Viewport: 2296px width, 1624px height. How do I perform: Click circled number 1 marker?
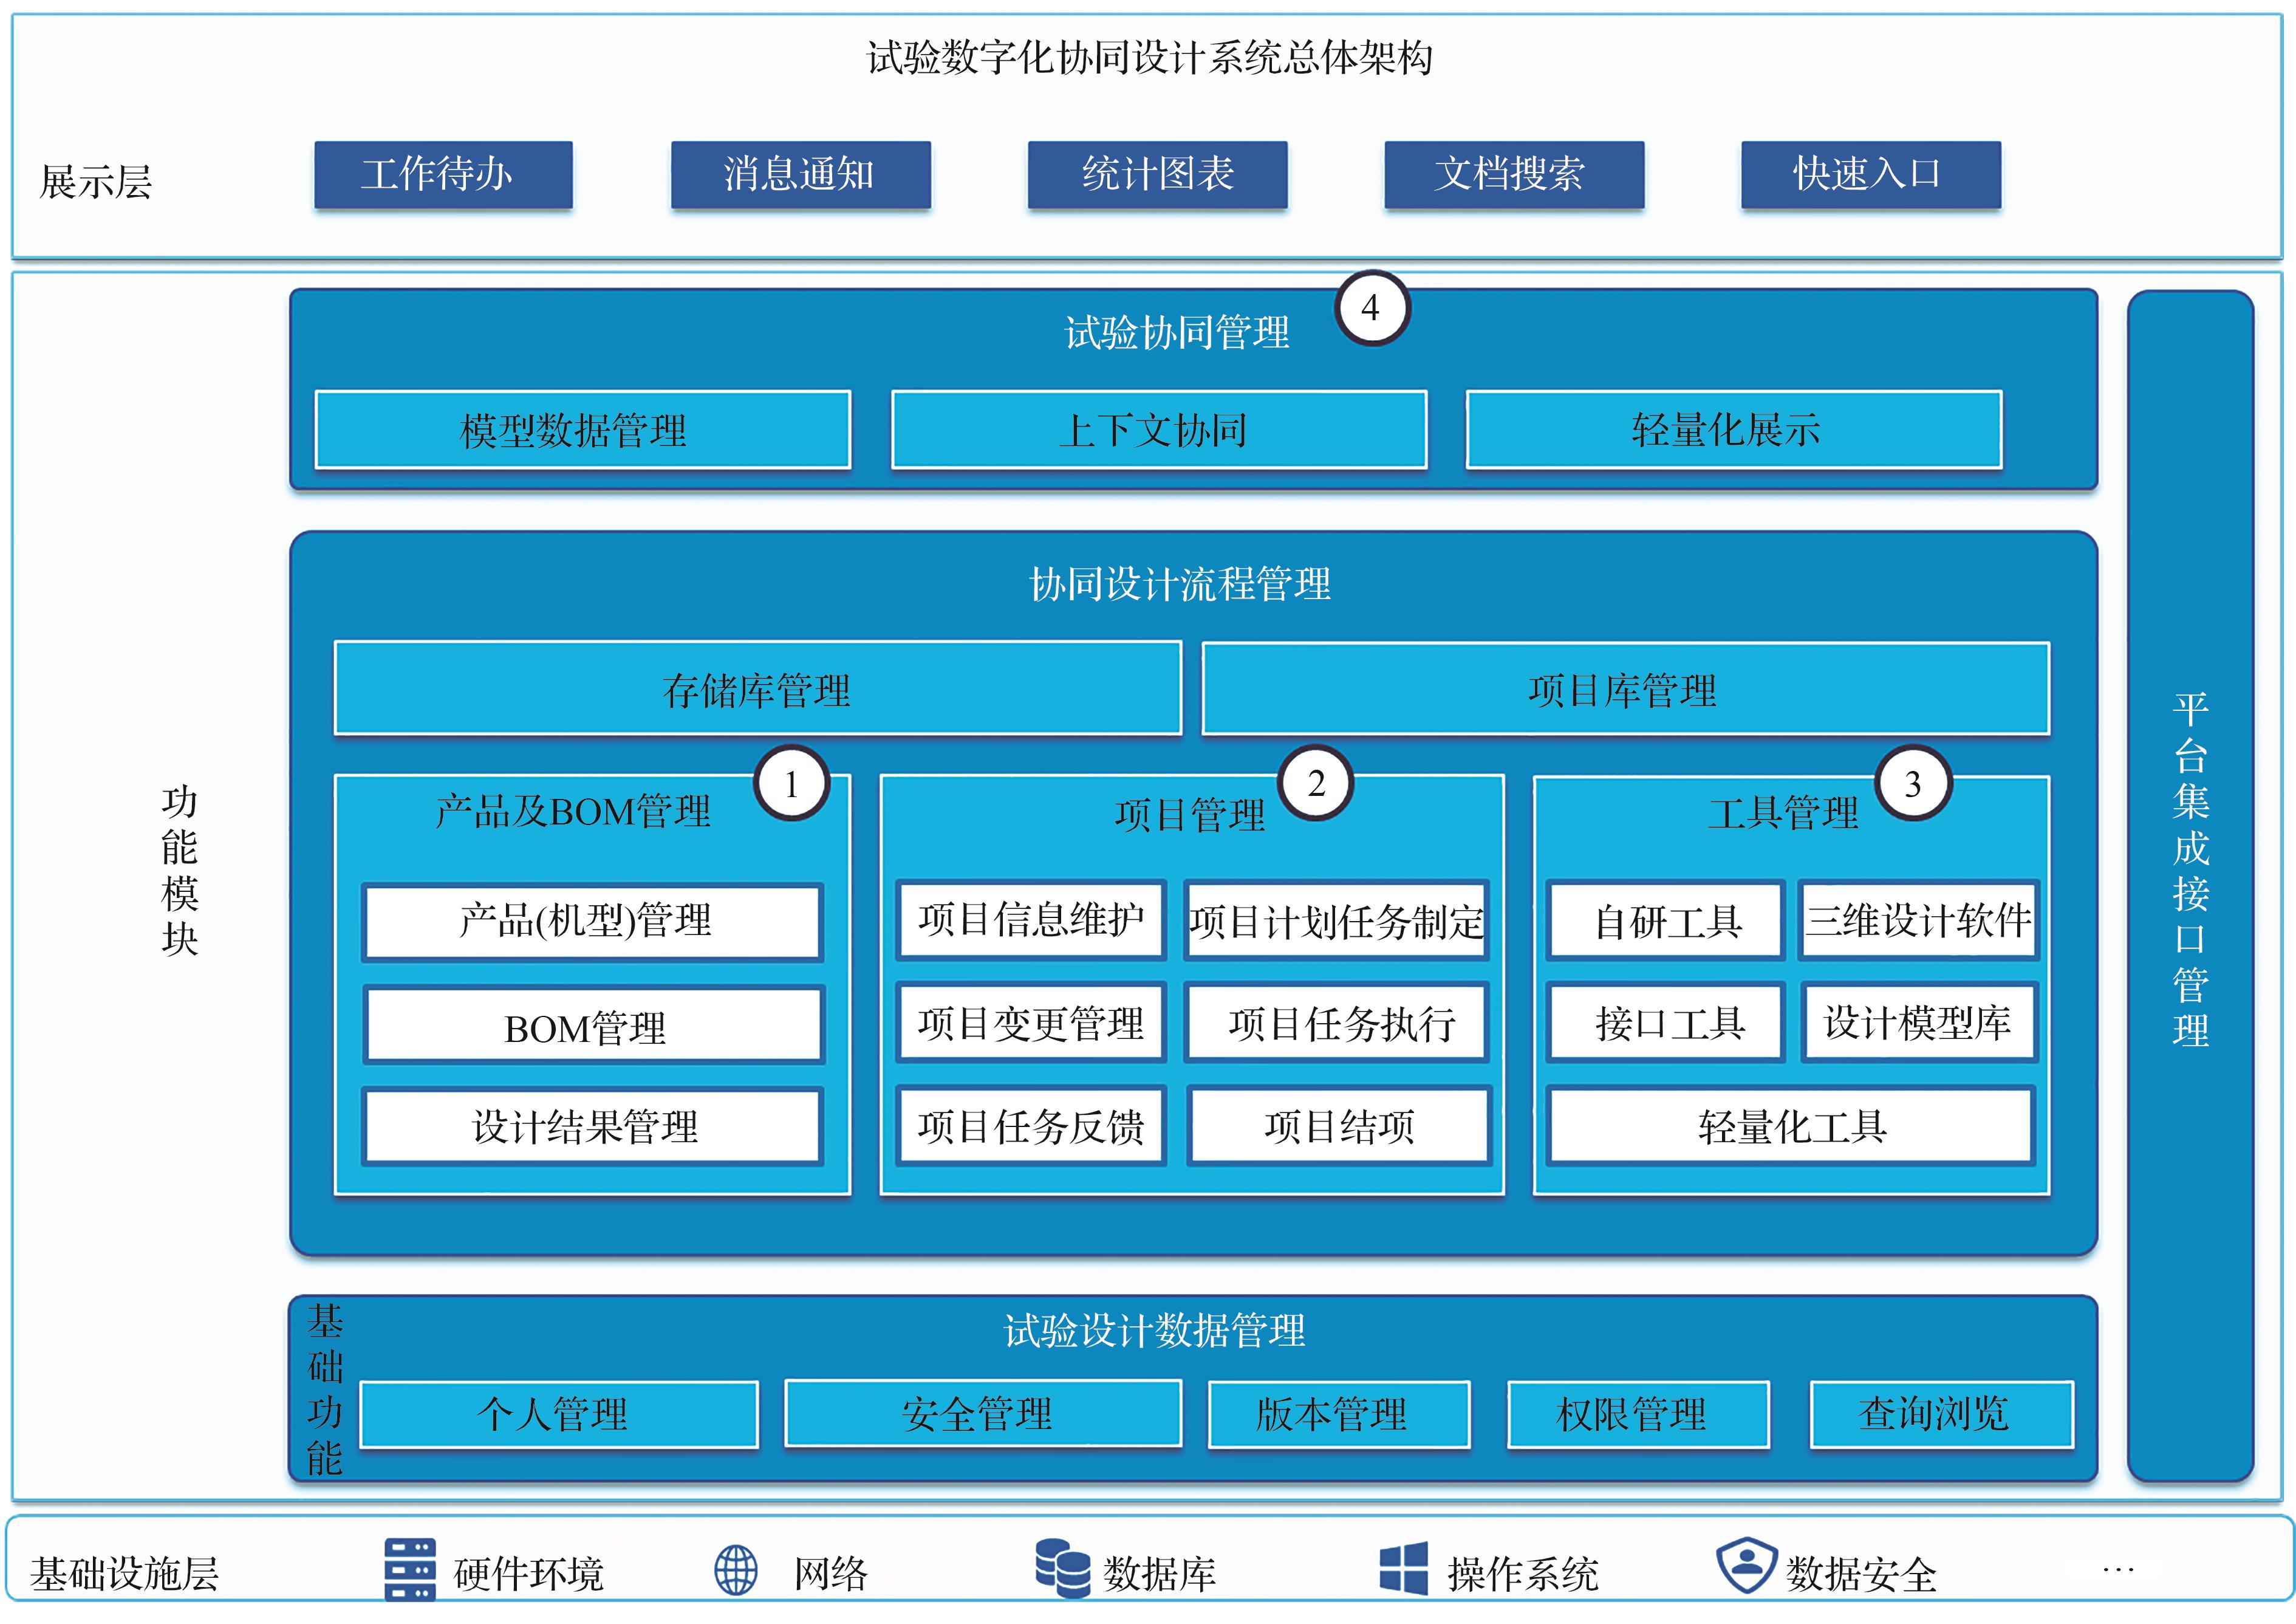(x=792, y=784)
